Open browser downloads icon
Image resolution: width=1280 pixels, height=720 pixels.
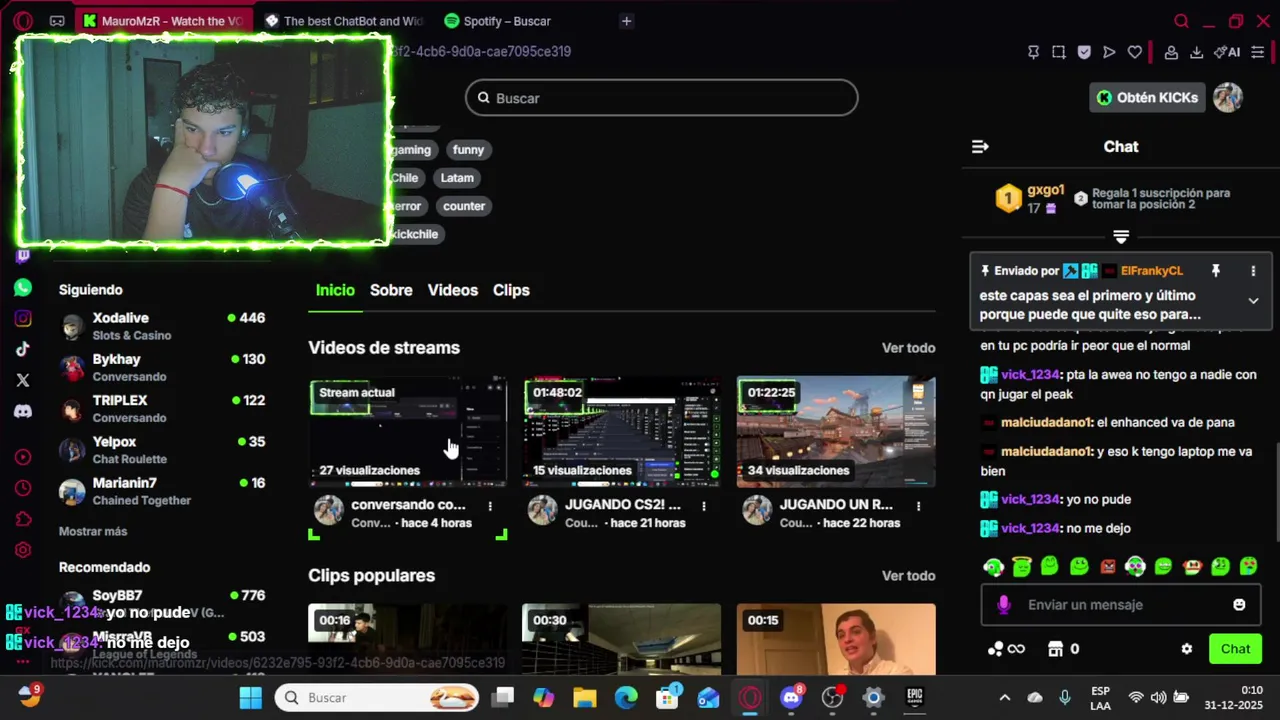click(x=1196, y=52)
